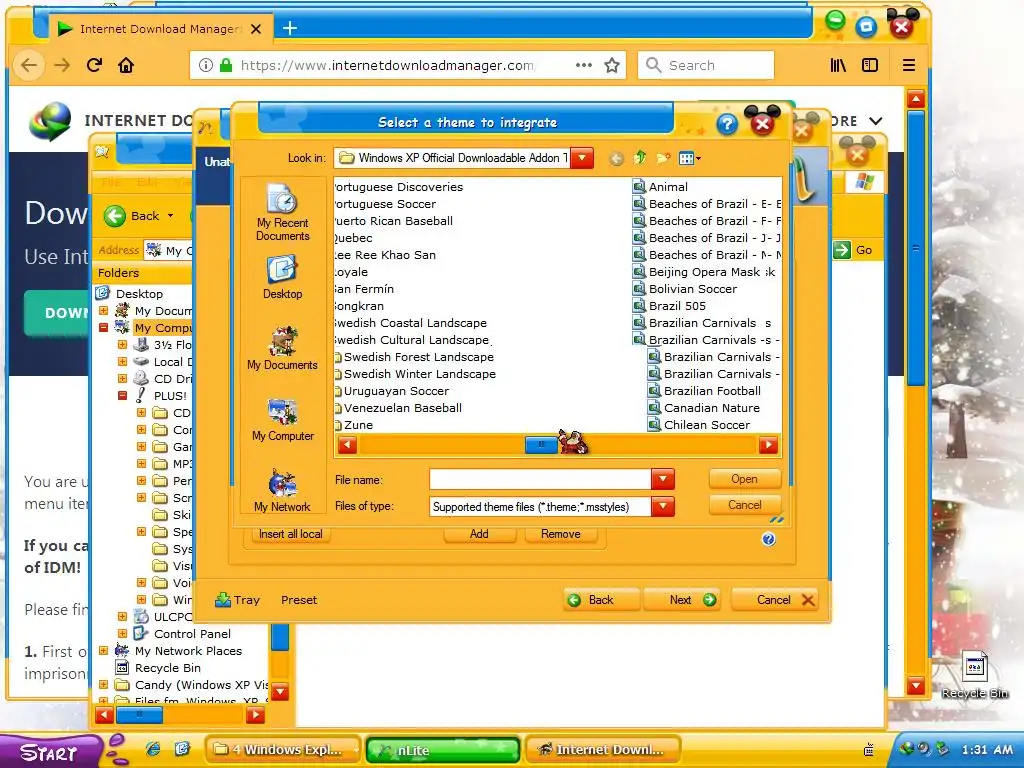Open the Start menu
The image size is (1024, 768).
pos(51,752)
